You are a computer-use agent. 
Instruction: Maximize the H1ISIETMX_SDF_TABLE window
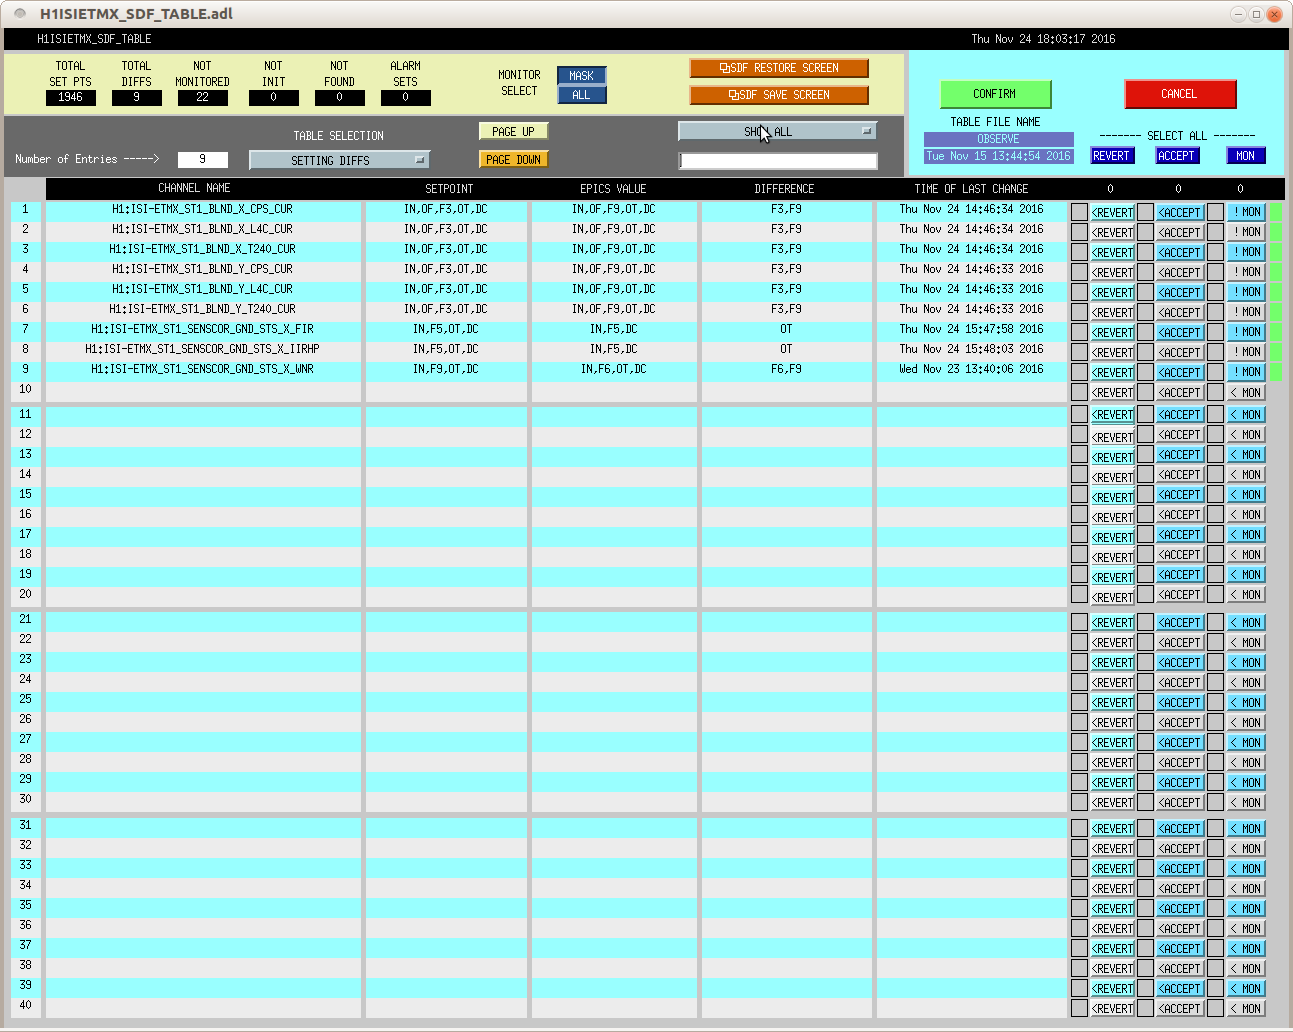(1256, 14)
